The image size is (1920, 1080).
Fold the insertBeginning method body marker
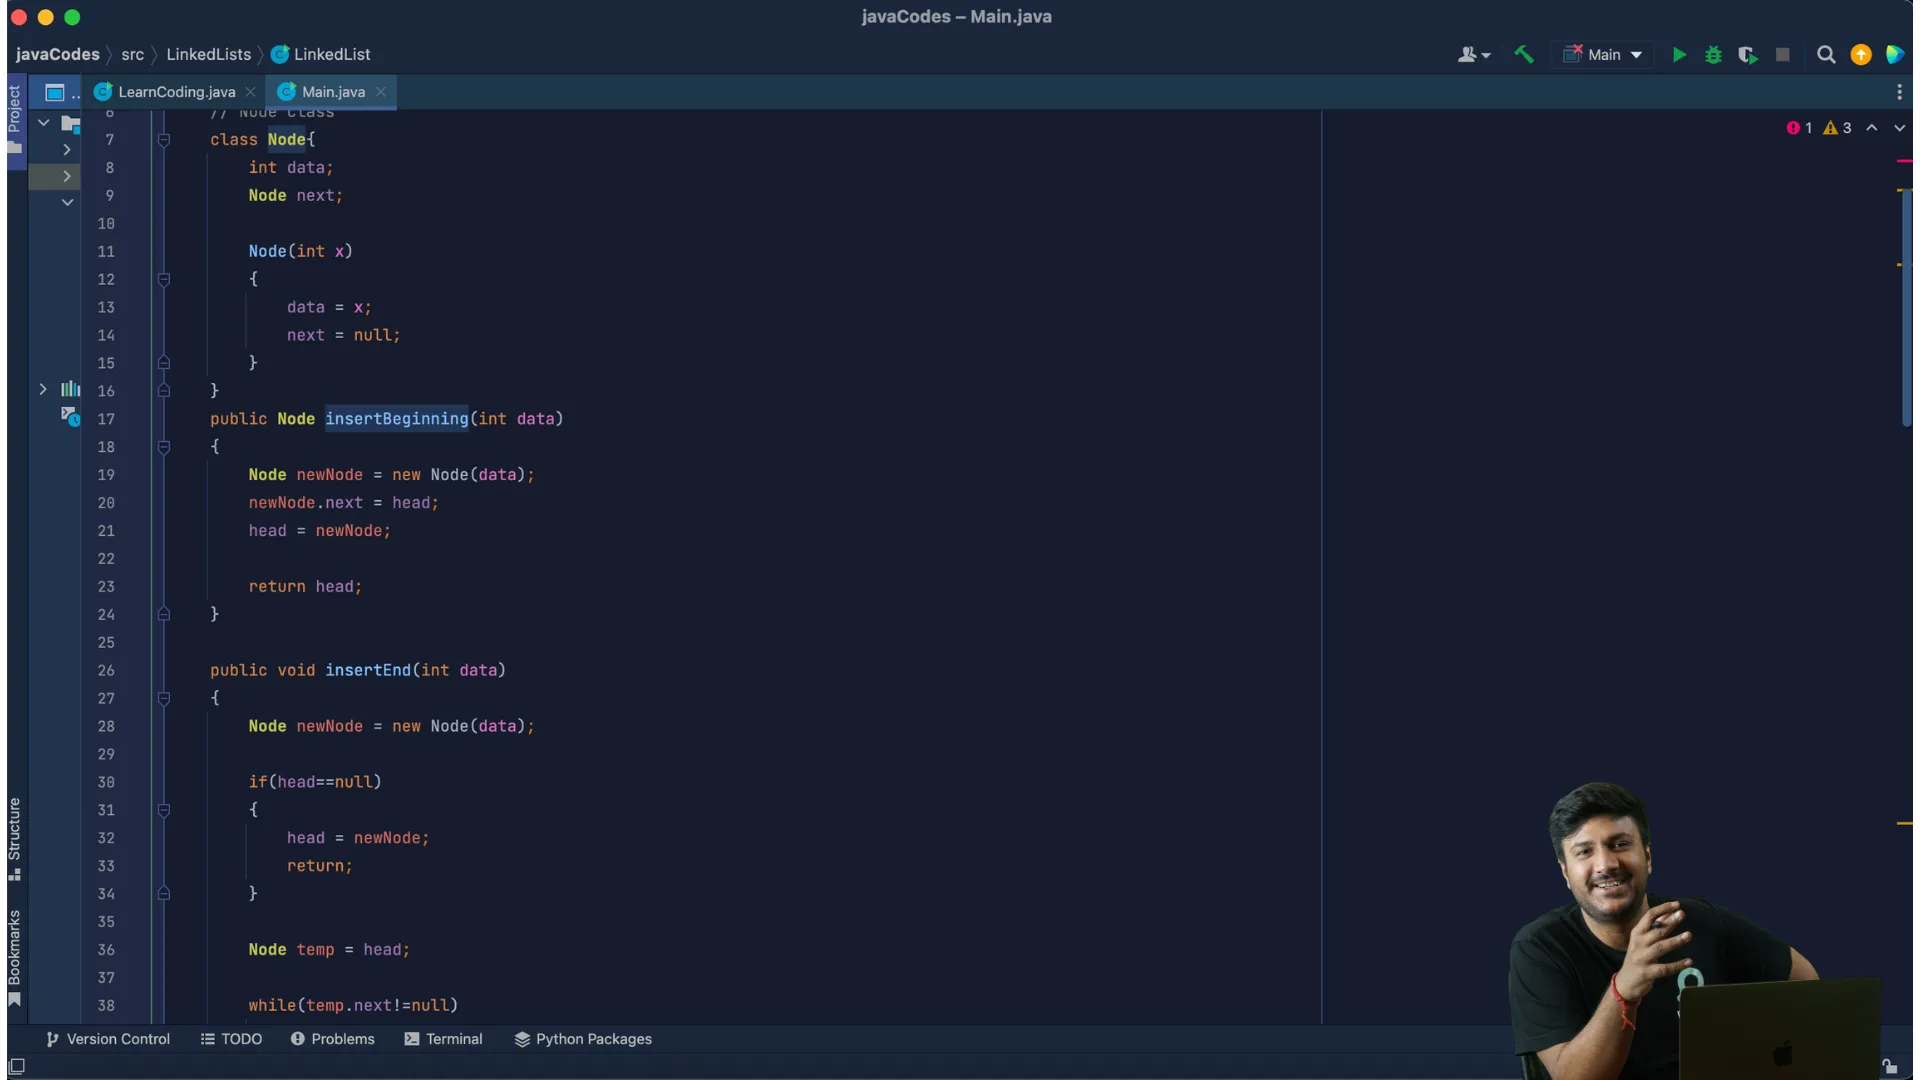pyautogui.click(x=164, y=447)
